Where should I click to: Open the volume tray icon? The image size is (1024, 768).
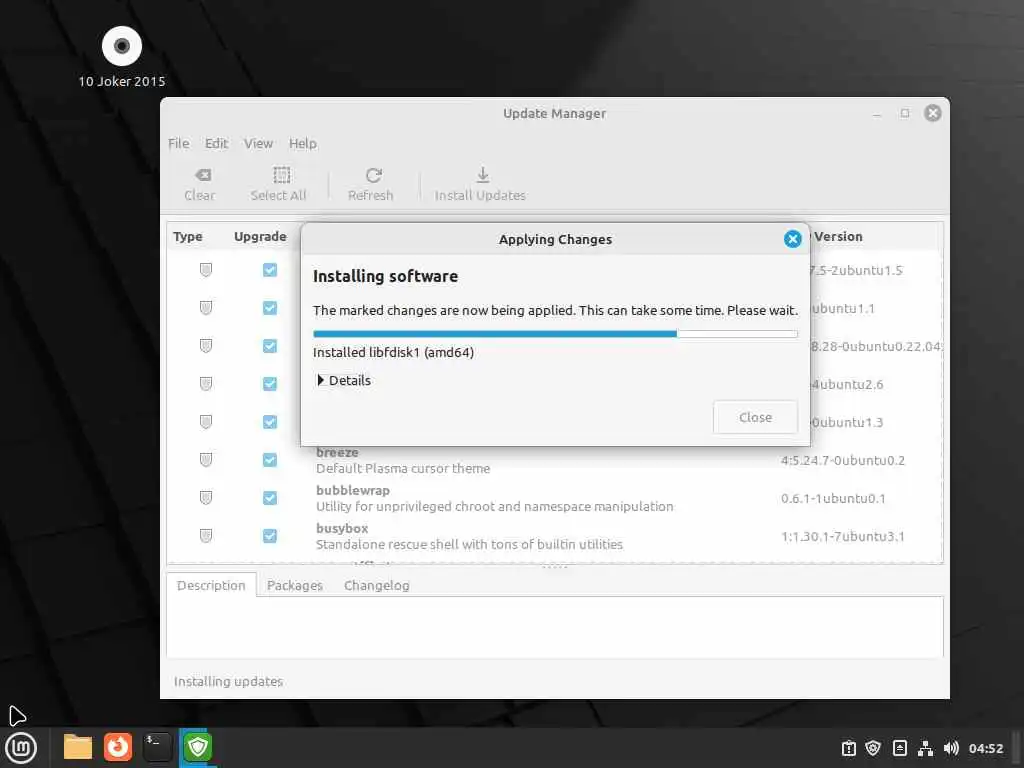tap(951, 748)
